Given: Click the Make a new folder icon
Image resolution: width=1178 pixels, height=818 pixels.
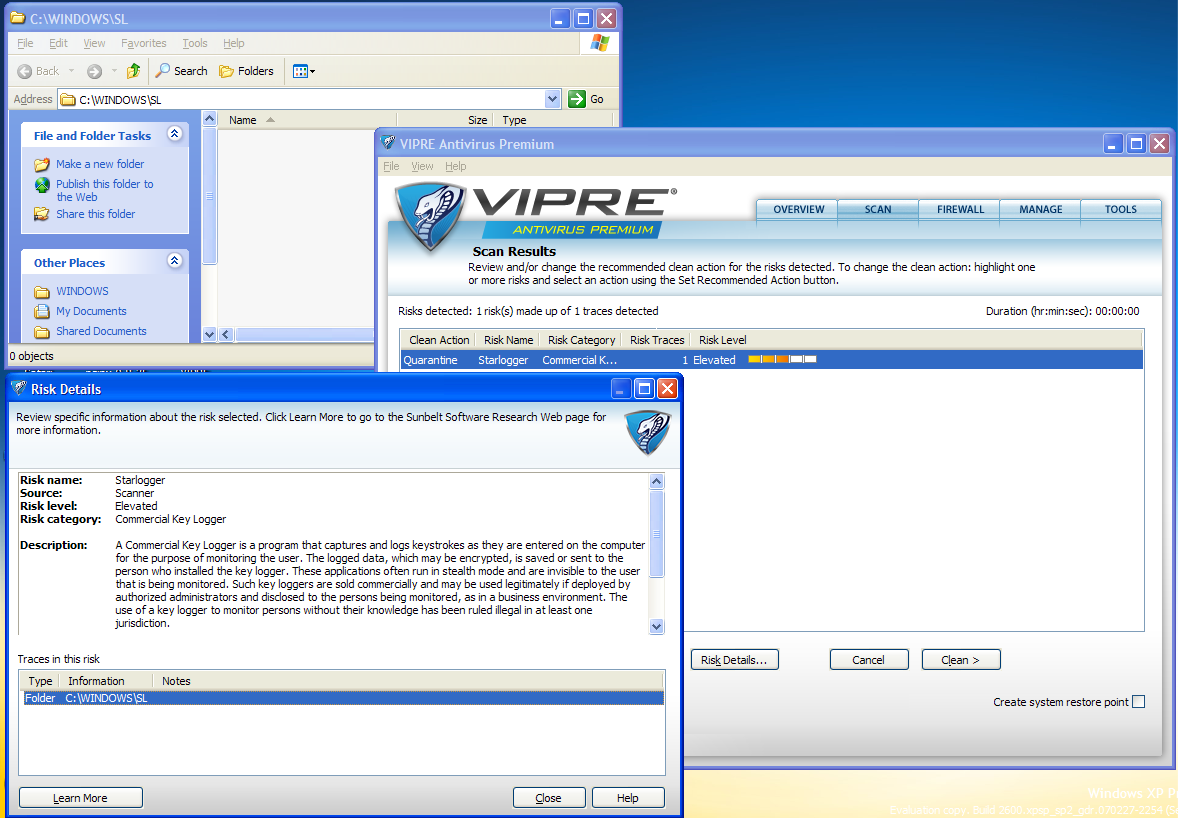Looking at the screenshot, I should tap(42, 165).
